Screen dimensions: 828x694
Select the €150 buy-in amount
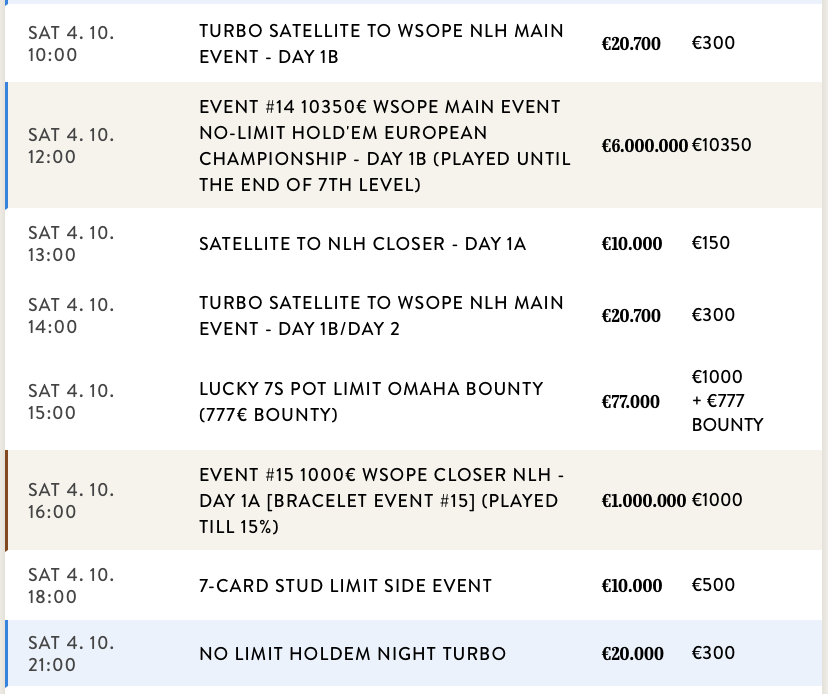click(711, 243)
